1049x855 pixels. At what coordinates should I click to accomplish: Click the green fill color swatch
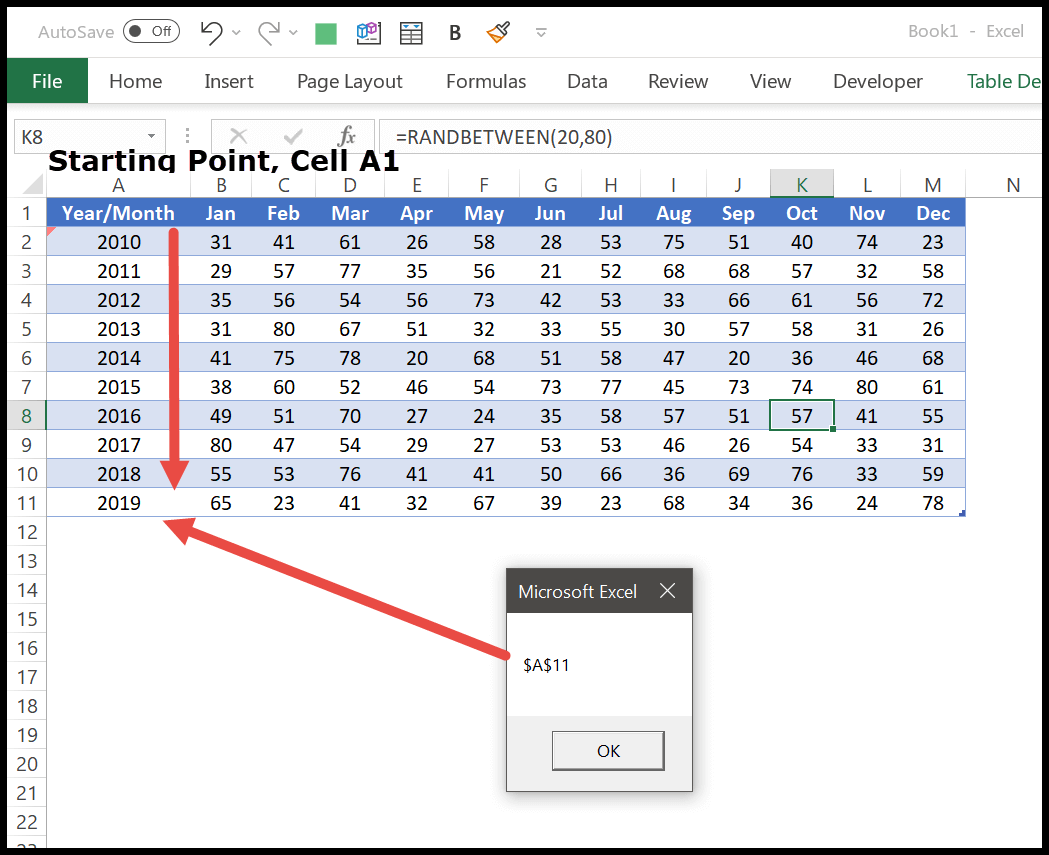click(x=325, y=31)
